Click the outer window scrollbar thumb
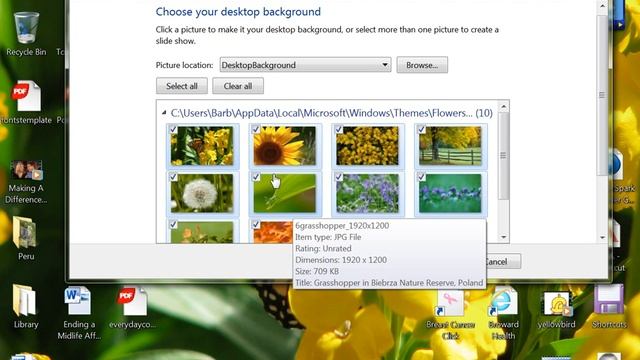 [x=602, y=95]
